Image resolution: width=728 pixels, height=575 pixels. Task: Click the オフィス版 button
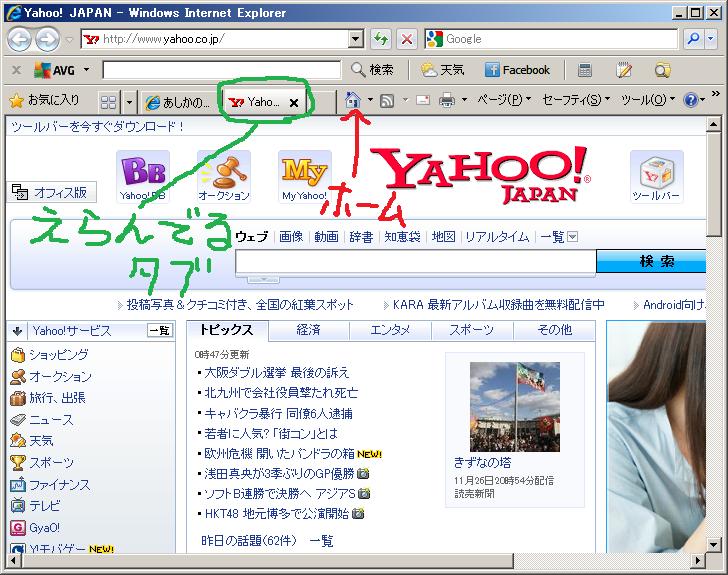click(x=52, y=192)
